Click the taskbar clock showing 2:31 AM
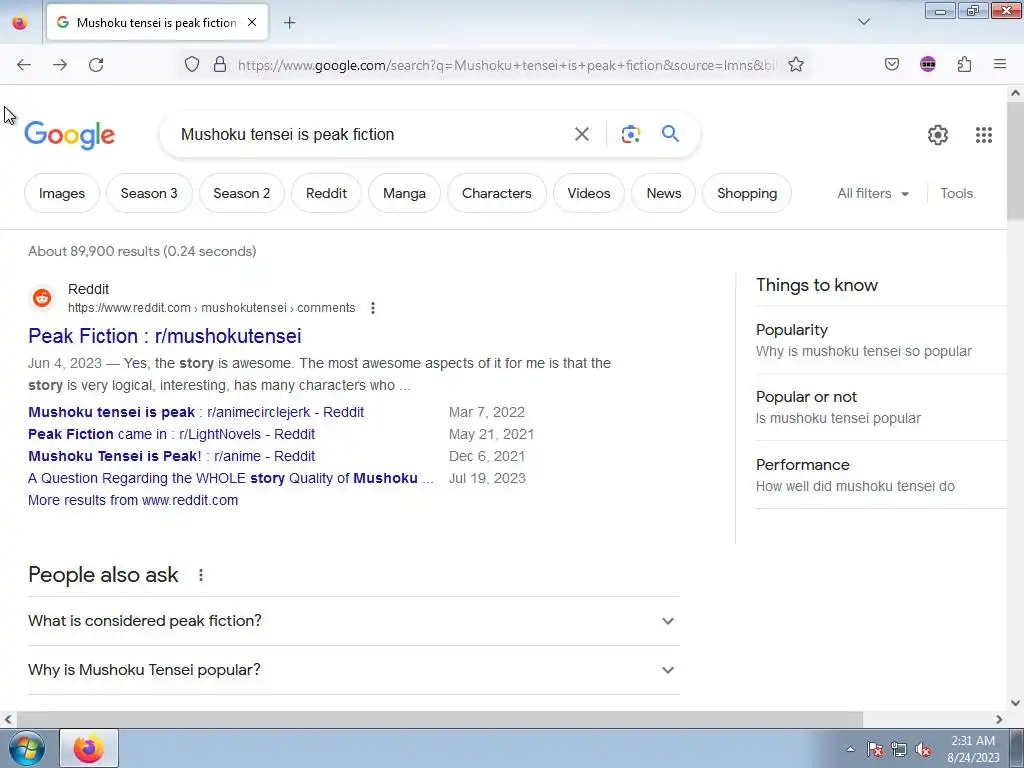This screenshot has width=1024, height=768. pos(973,748)
